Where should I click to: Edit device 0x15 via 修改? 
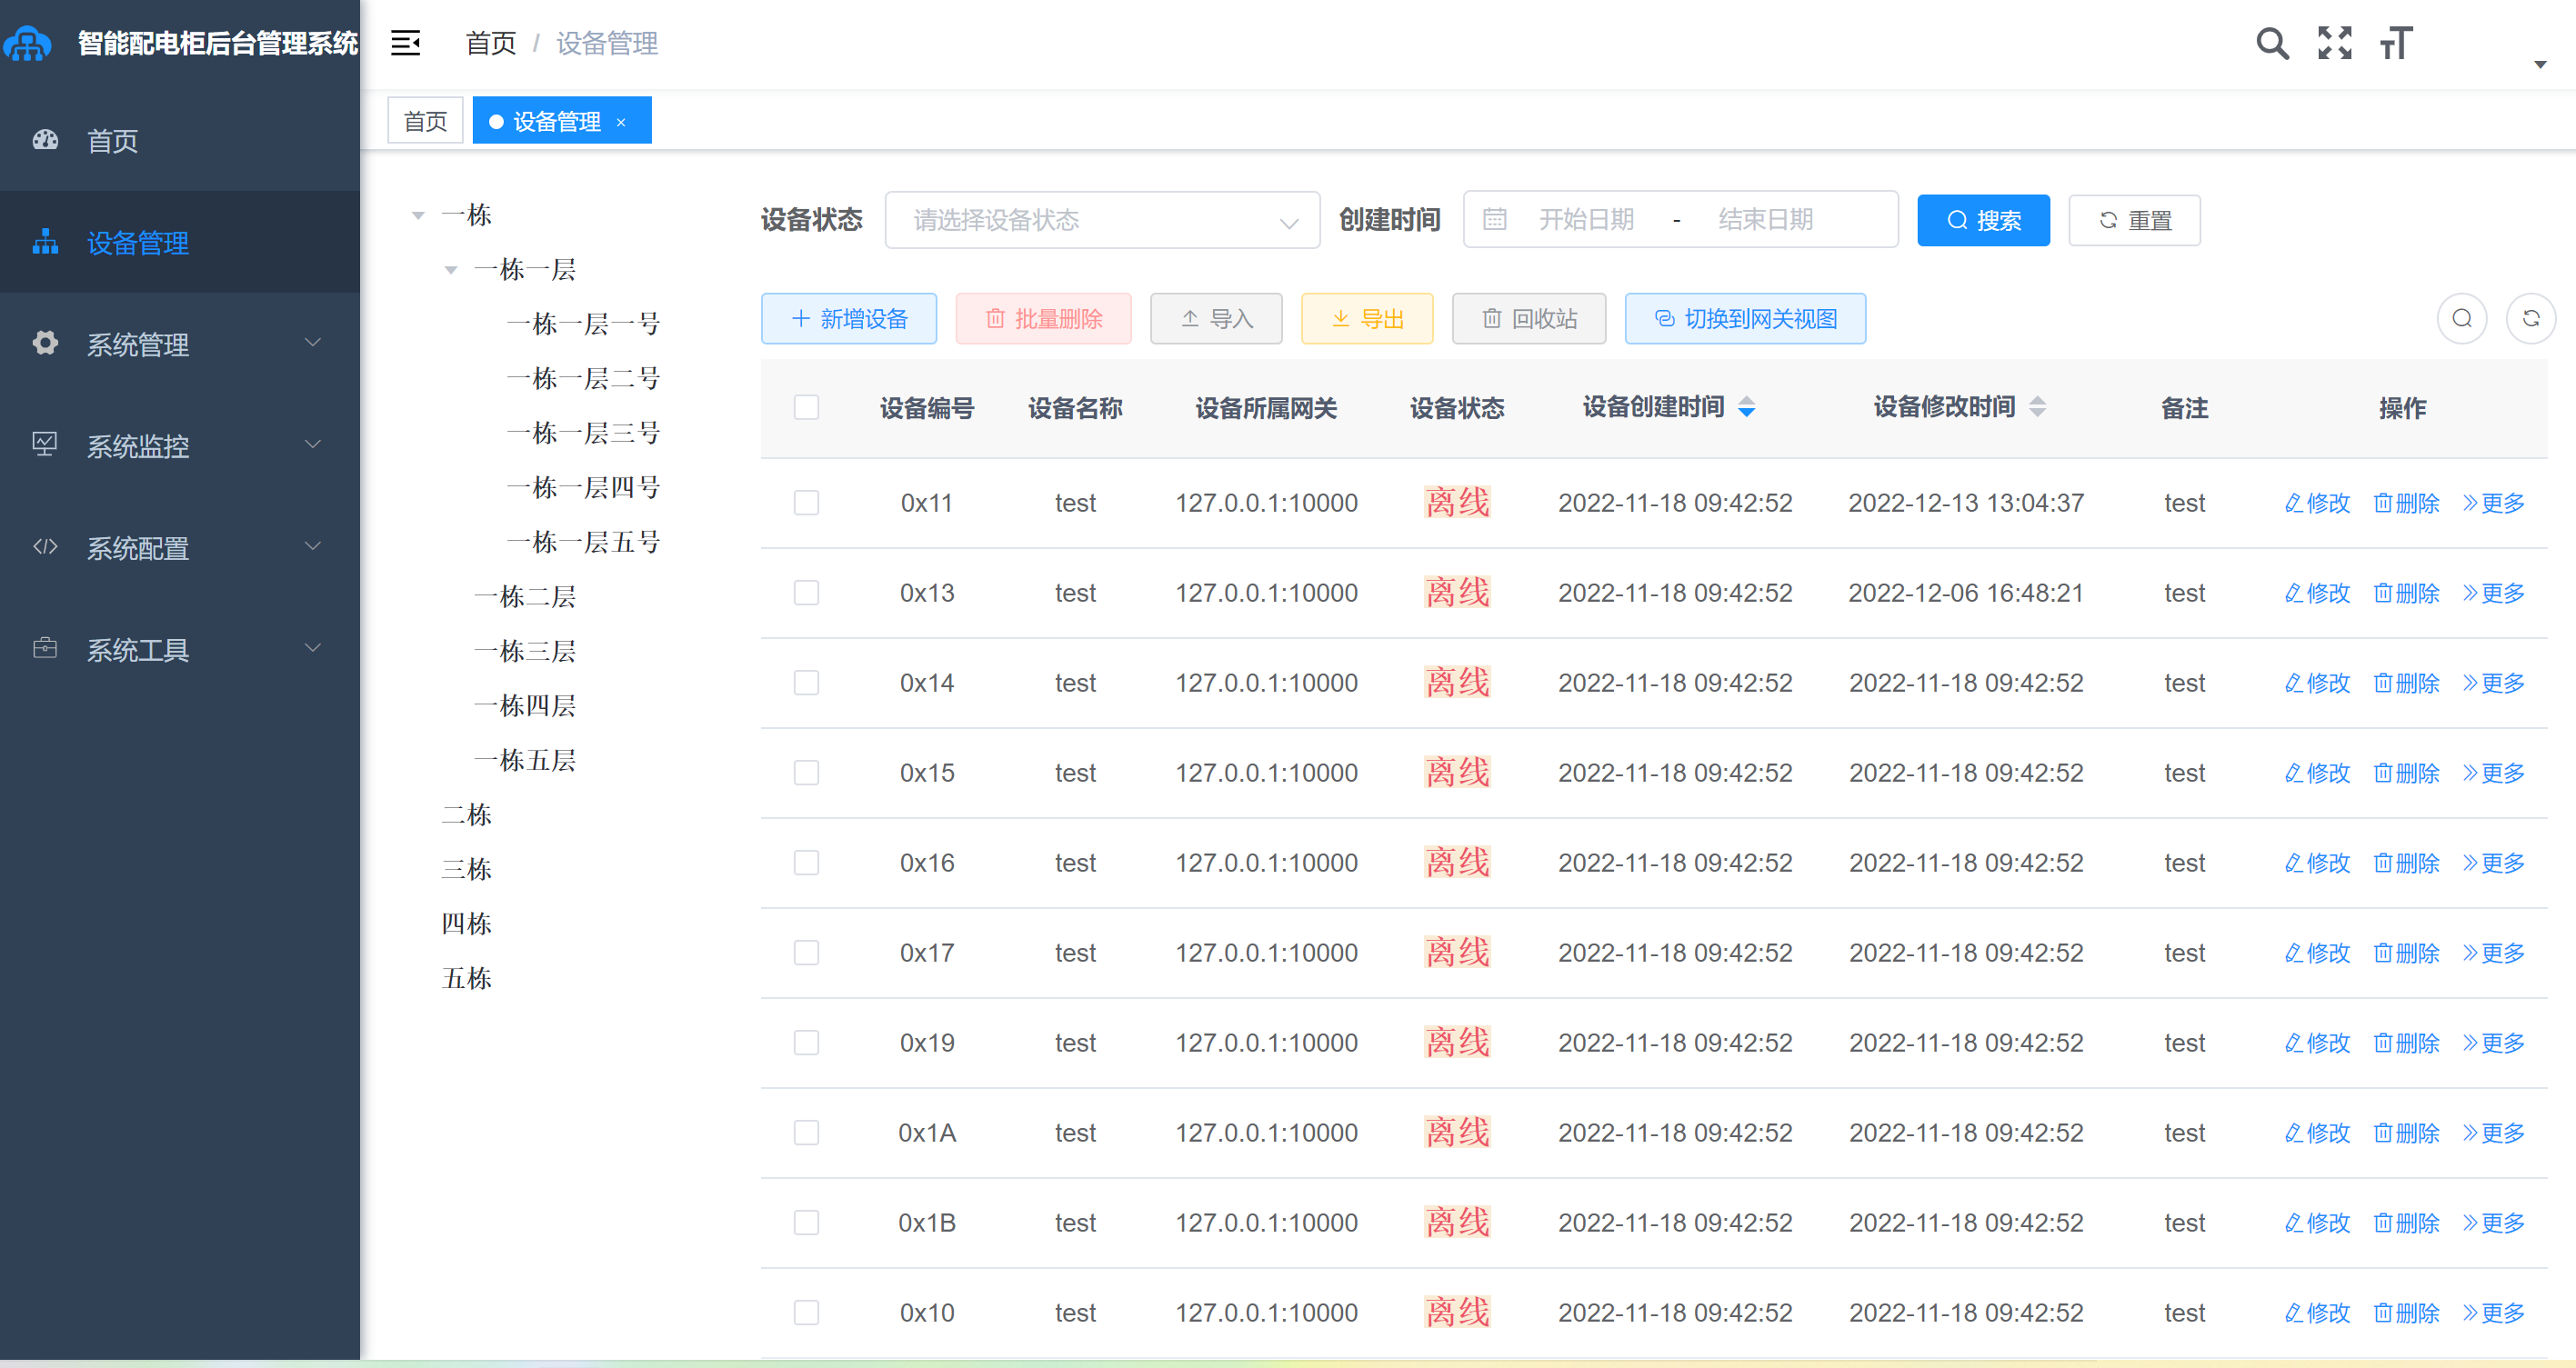(x=2317, y=773)
